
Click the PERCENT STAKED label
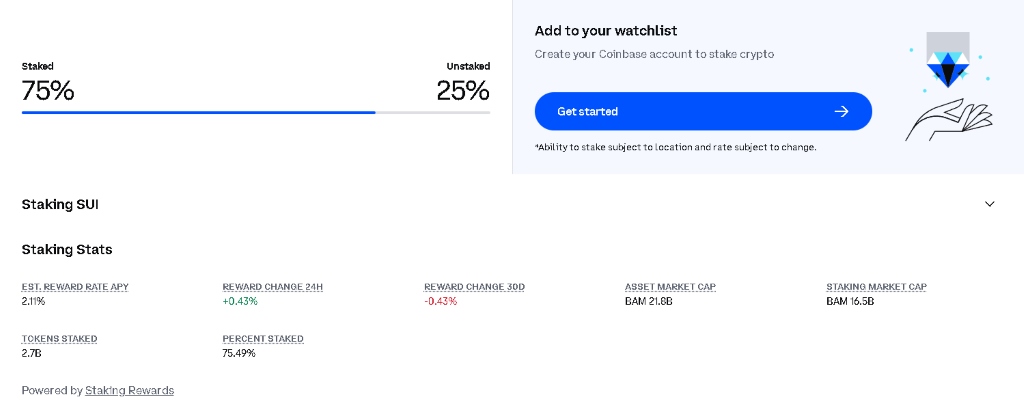263,339
